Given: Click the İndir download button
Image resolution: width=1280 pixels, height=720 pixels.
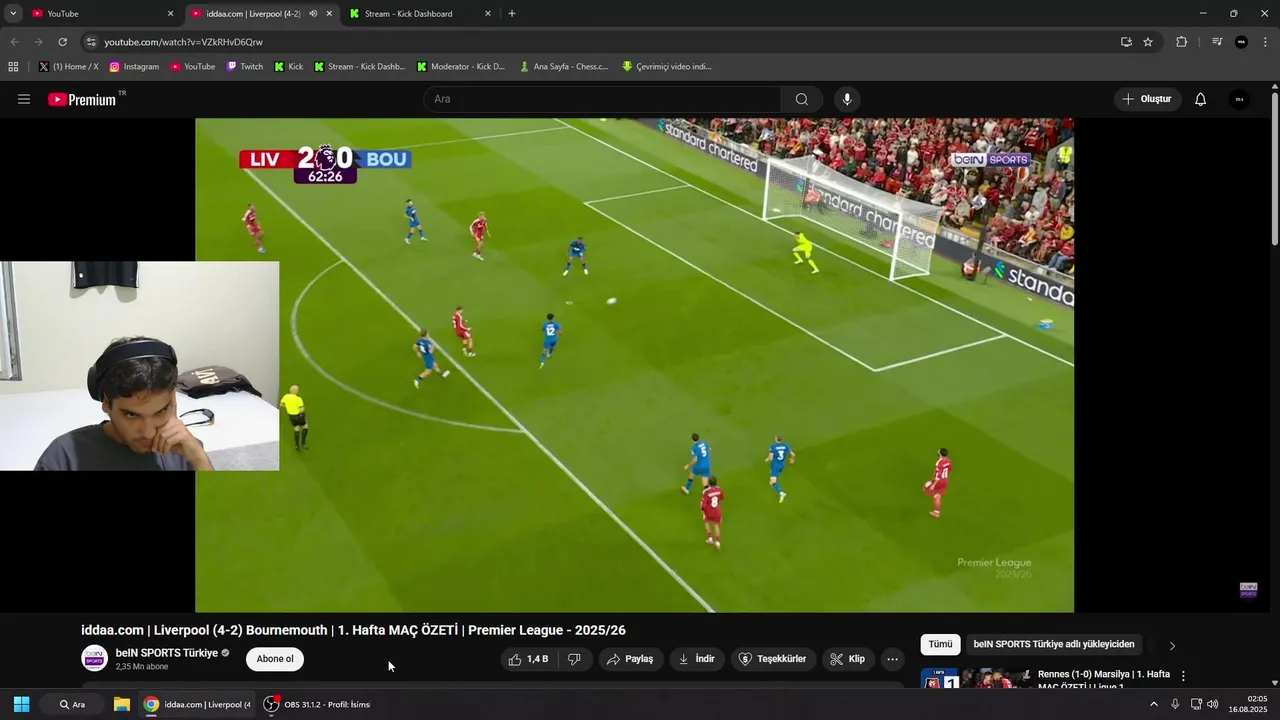Looking at the screenshot, I should [x=696, y=659].
